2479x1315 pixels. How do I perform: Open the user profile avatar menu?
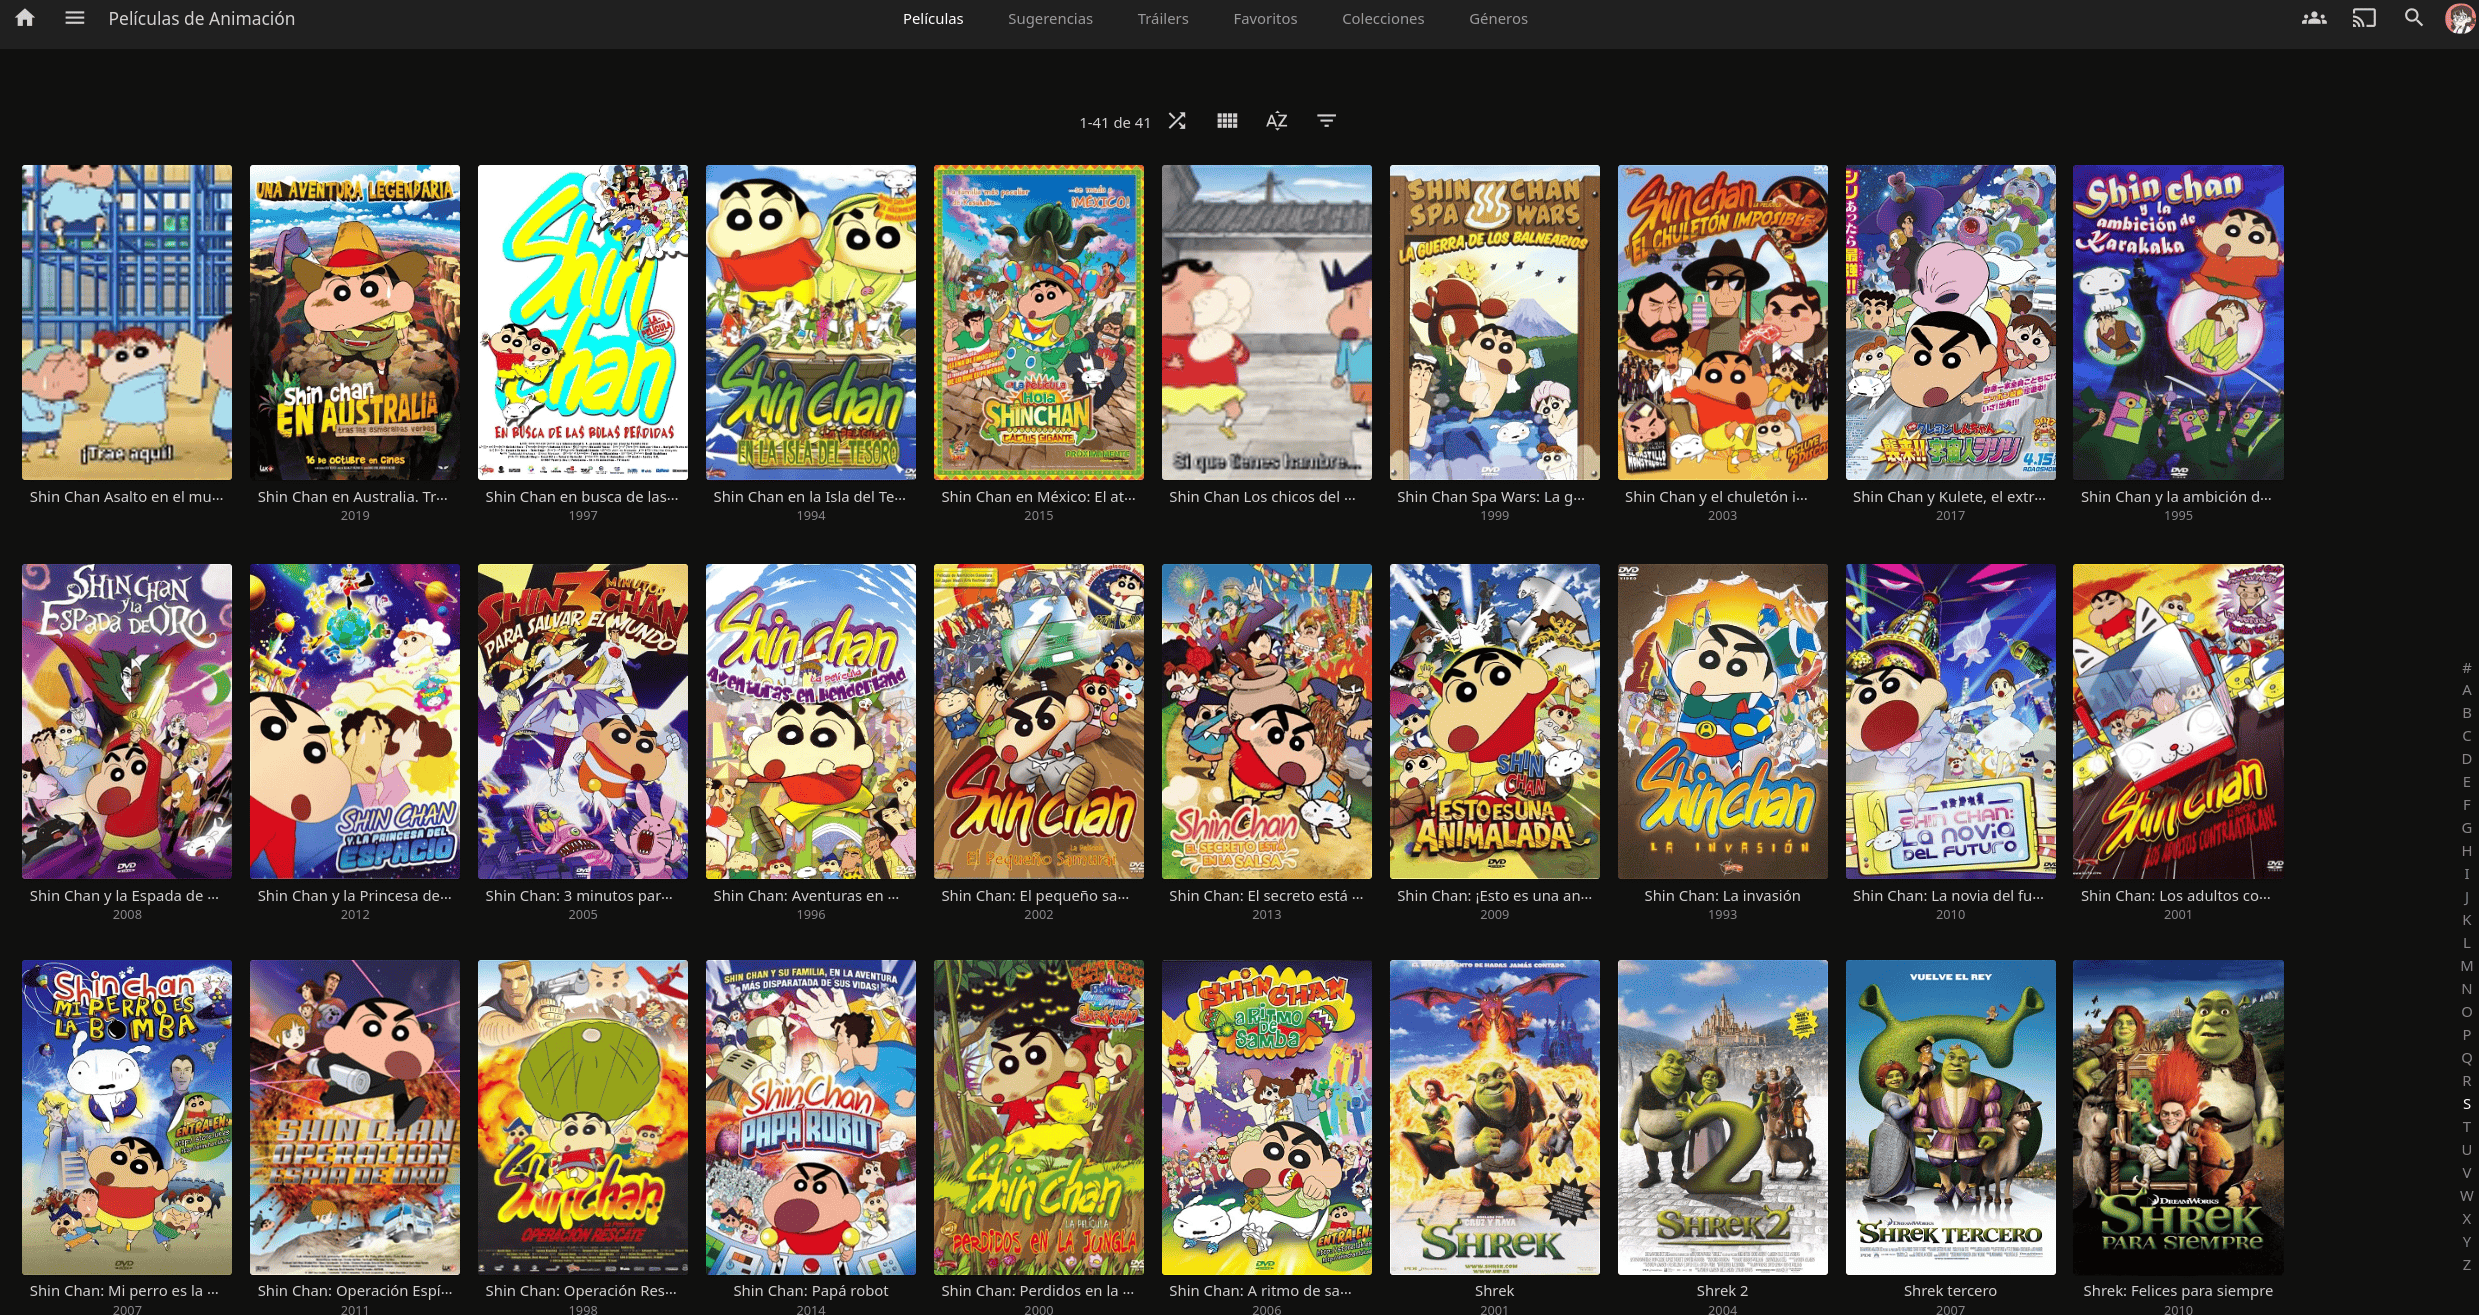[2459, 18]
